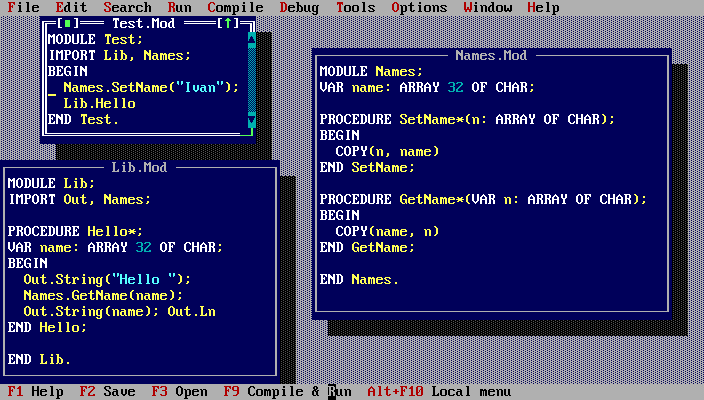Click F2 Save in the status bar
The image size is (704, 400).
[108, 392]
